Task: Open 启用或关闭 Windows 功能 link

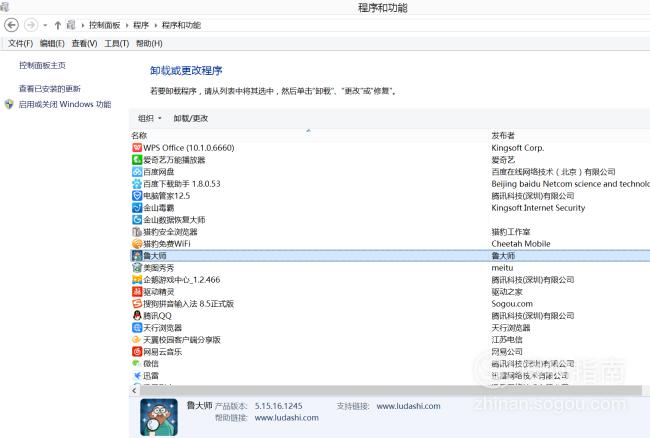Action: tap(65, 104)
